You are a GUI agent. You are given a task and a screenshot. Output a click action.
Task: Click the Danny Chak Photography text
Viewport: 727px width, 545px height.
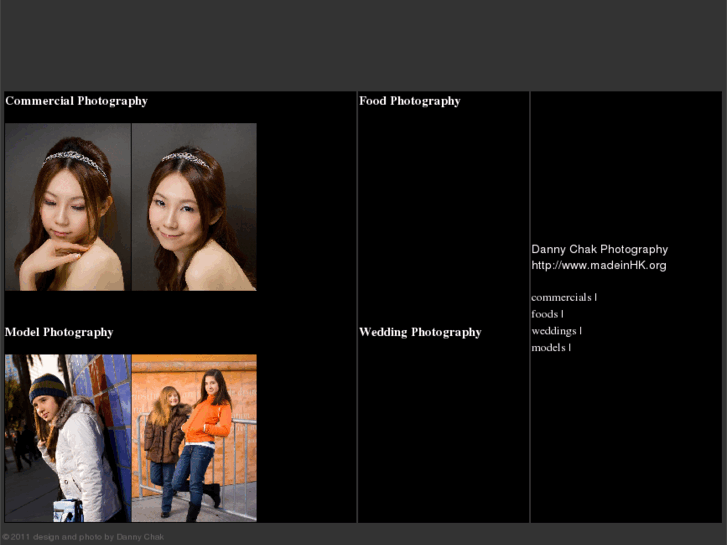coord(599,250)
